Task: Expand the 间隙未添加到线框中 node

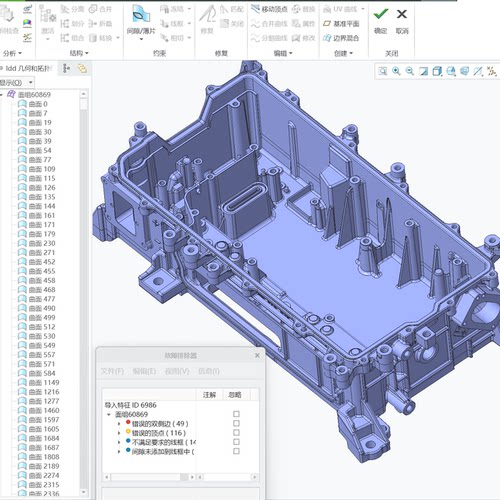Action: click(x=119, y=452)
